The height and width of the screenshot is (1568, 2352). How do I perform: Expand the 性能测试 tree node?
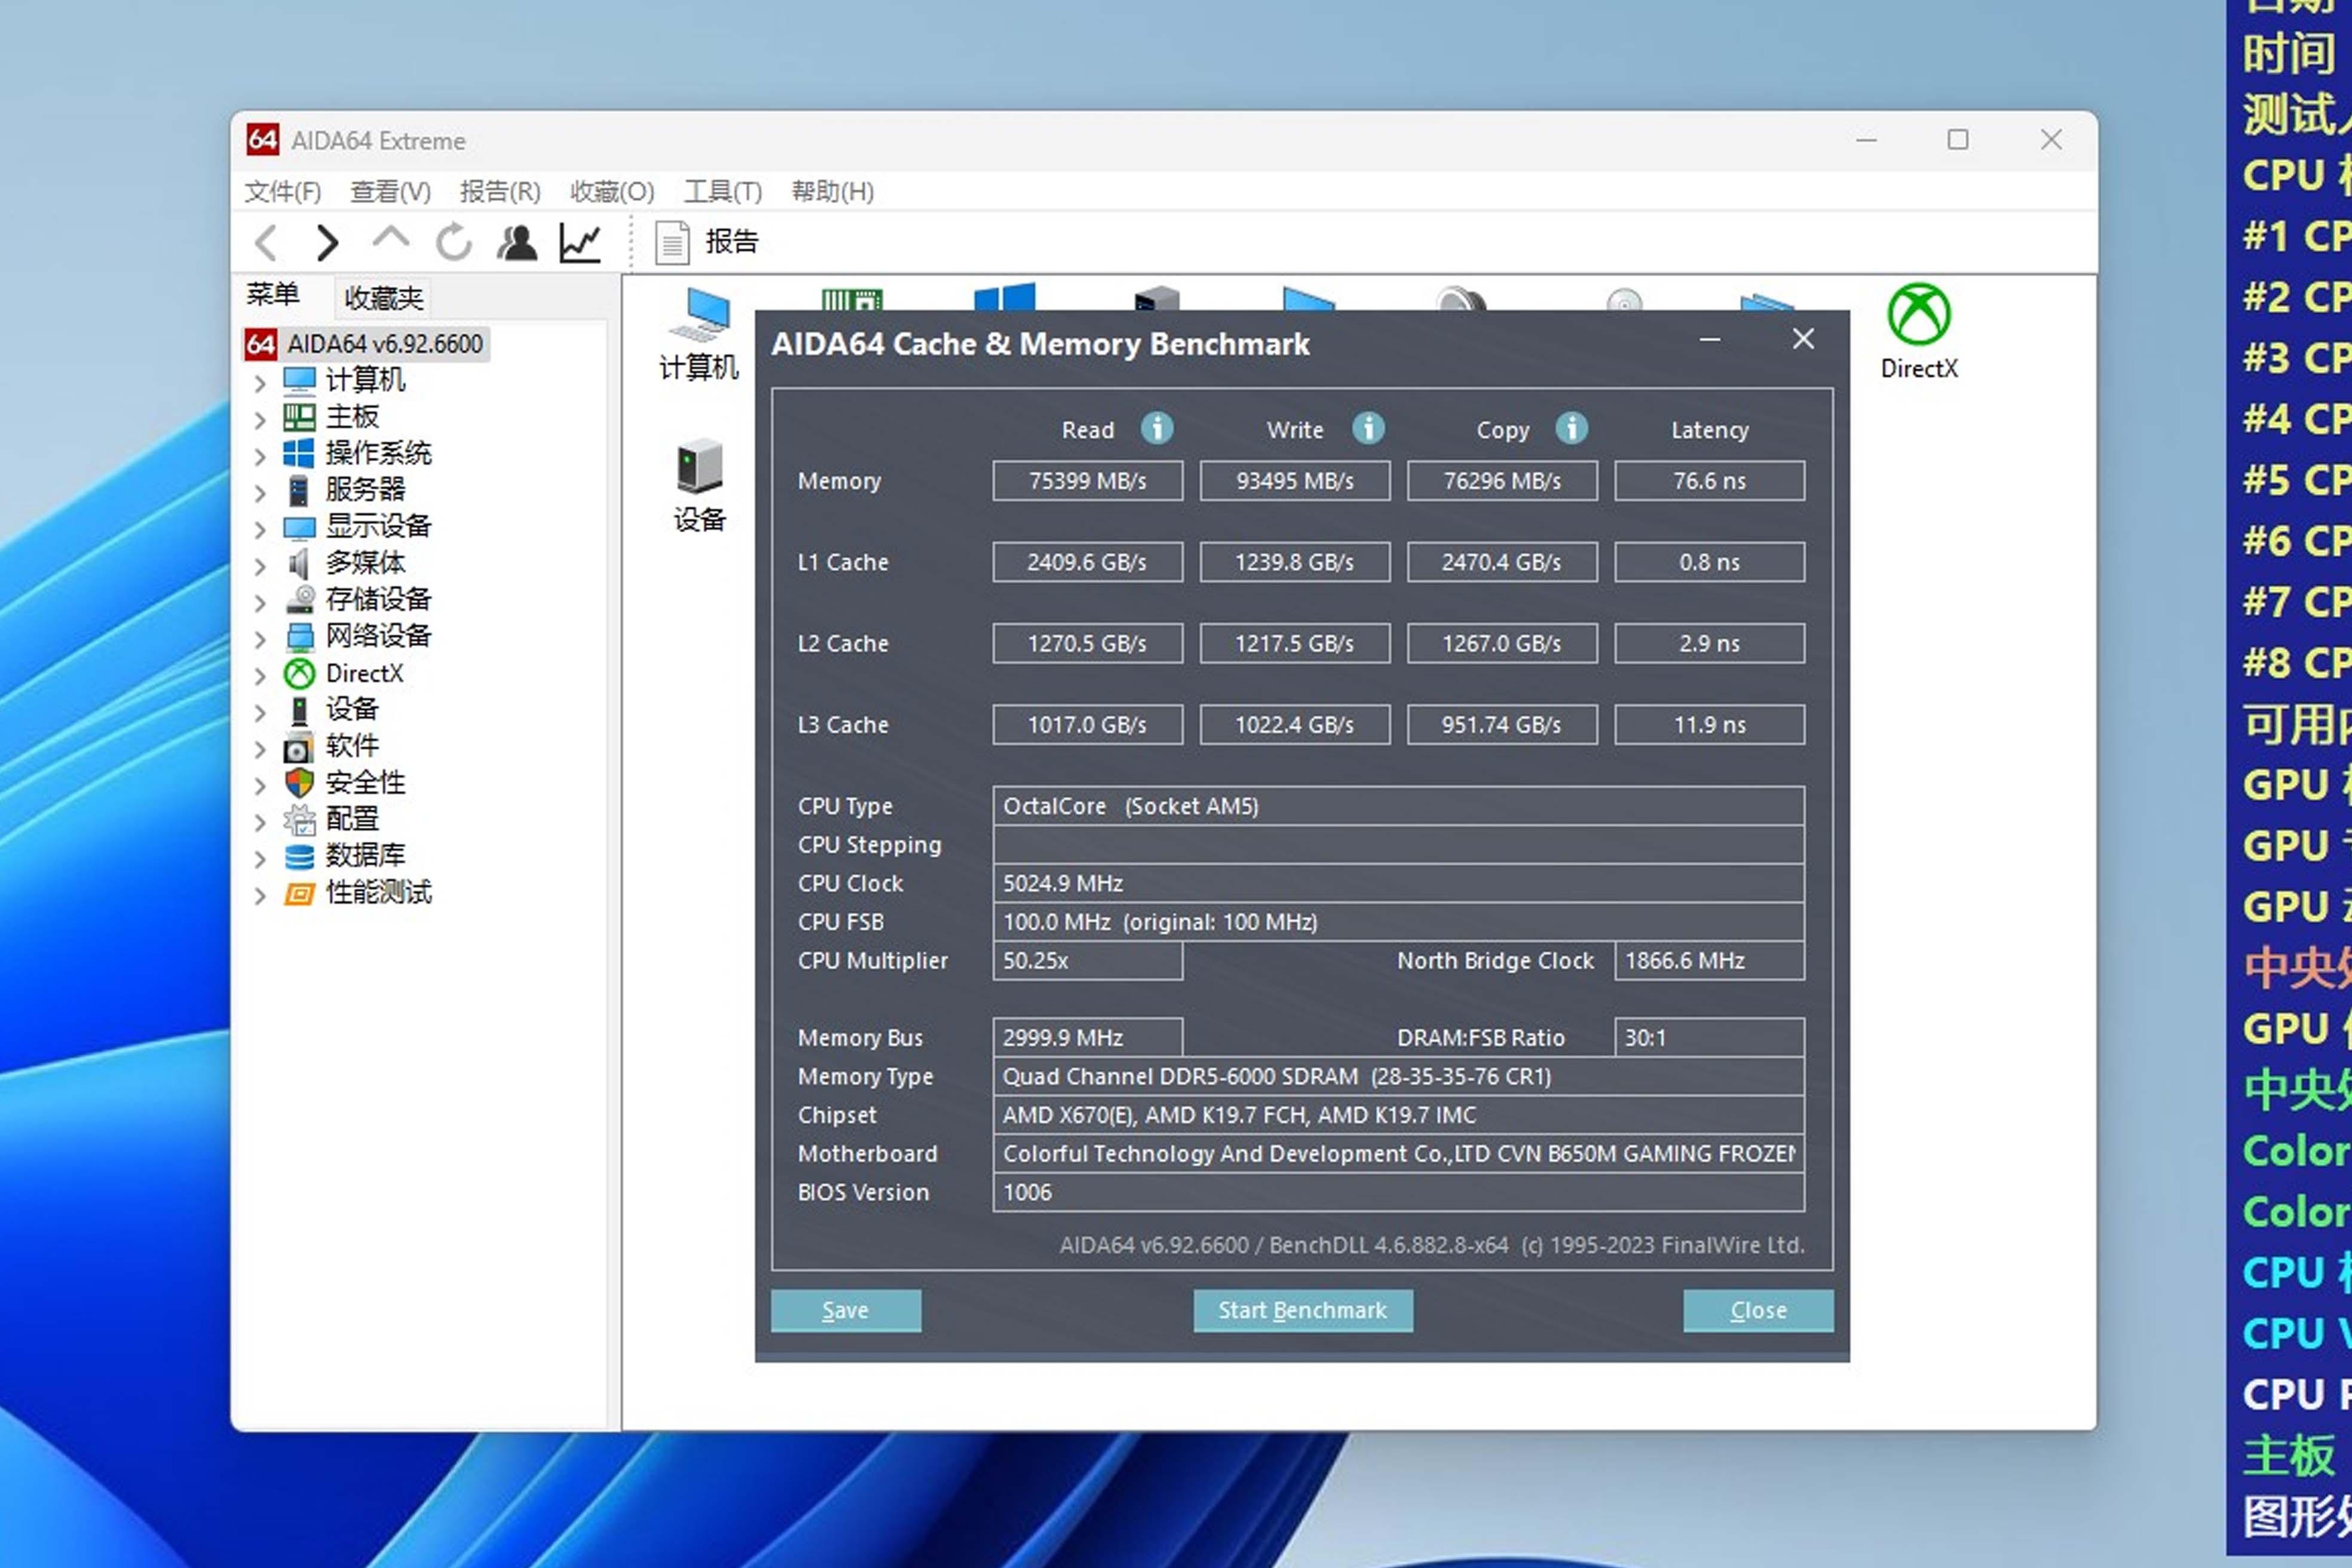260,895
